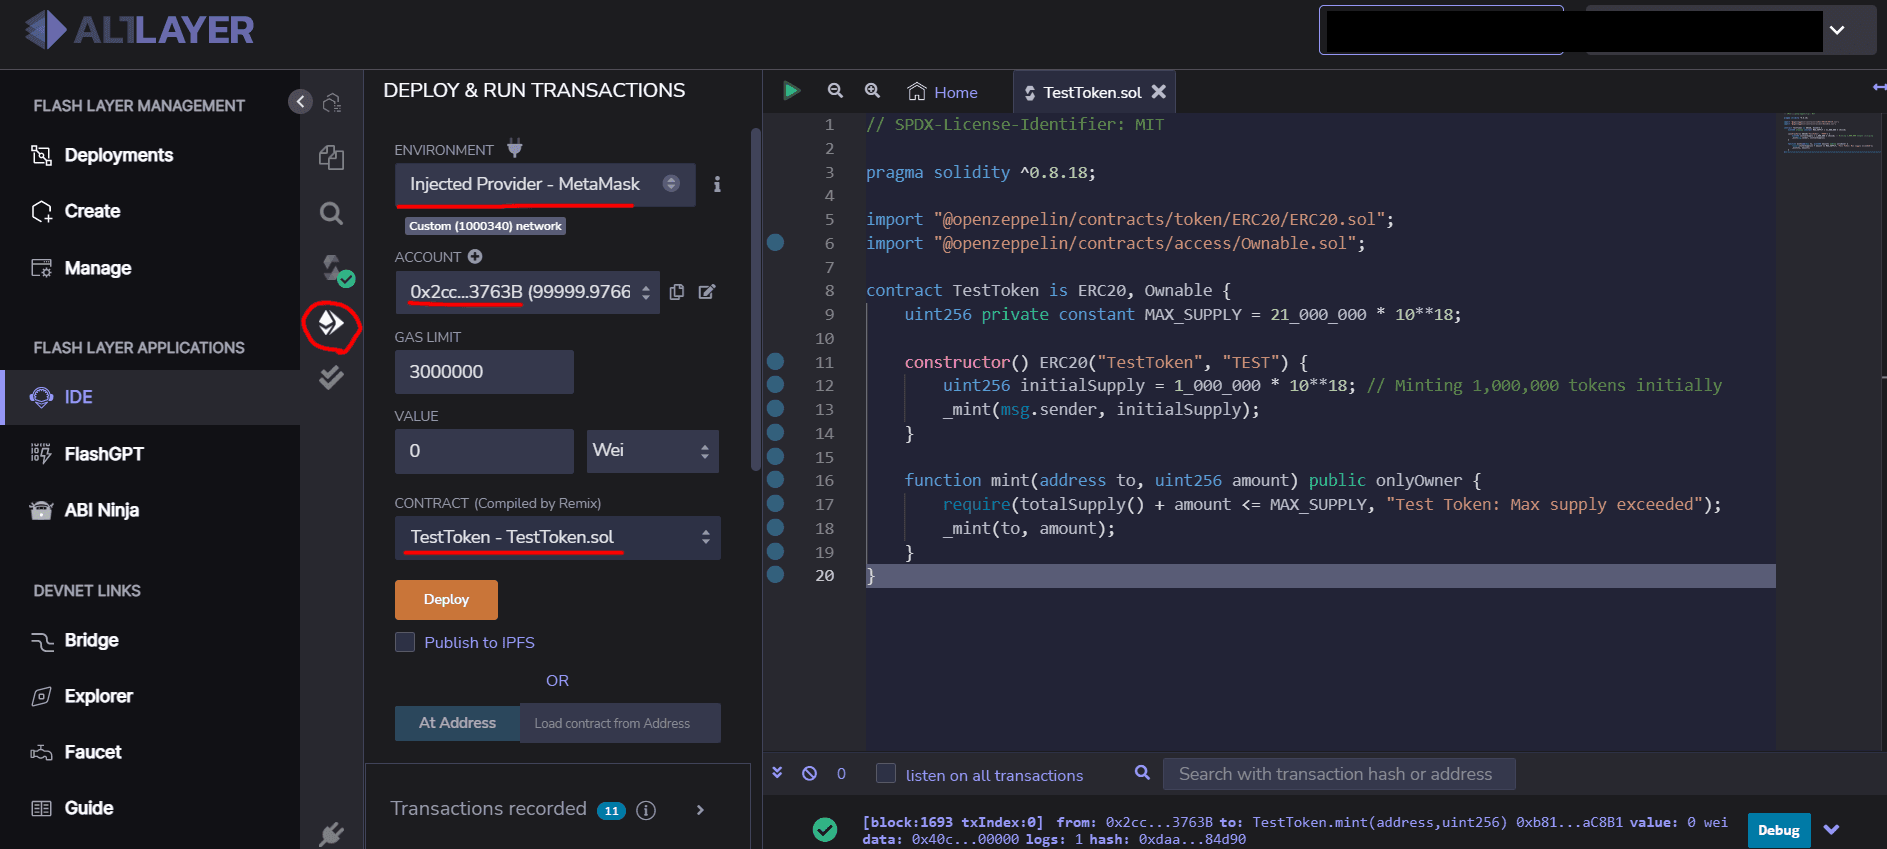Screen dimensions: 1887x849
Task: Open the Solidity unit testing checkmark icon
Action: click(x=331, y=378)
